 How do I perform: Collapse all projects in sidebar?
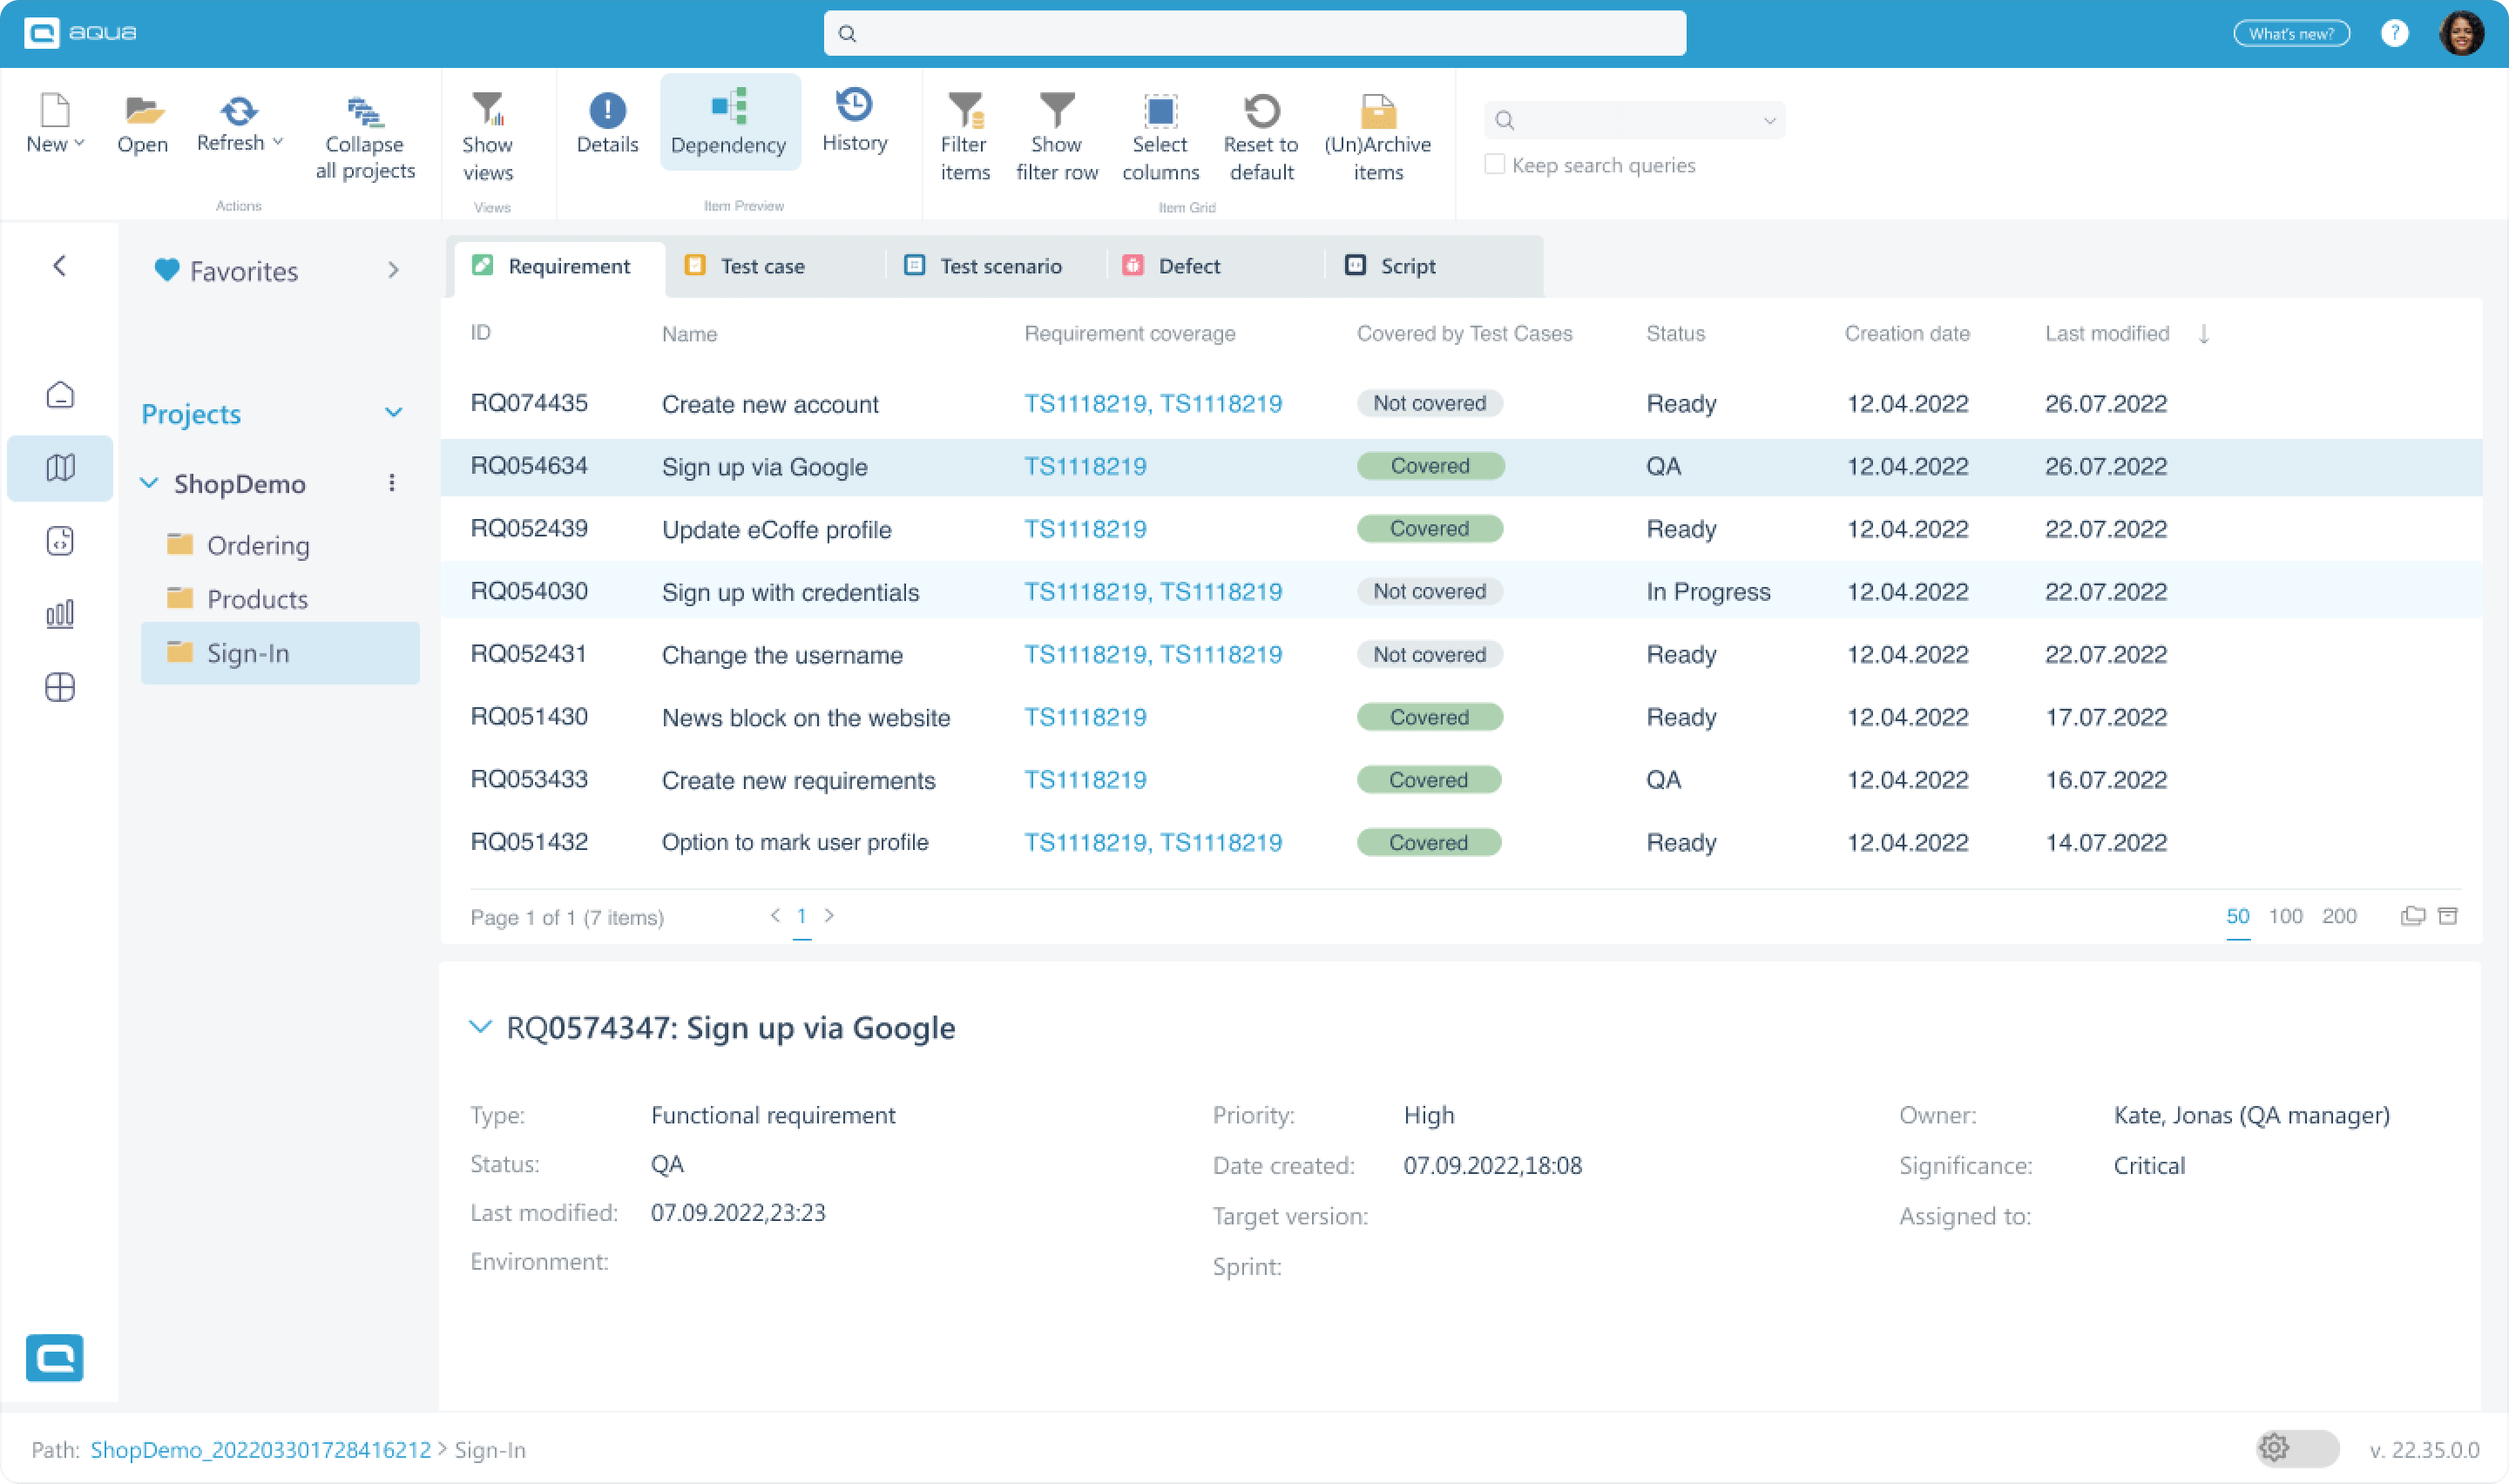click(x=364, y=132)
